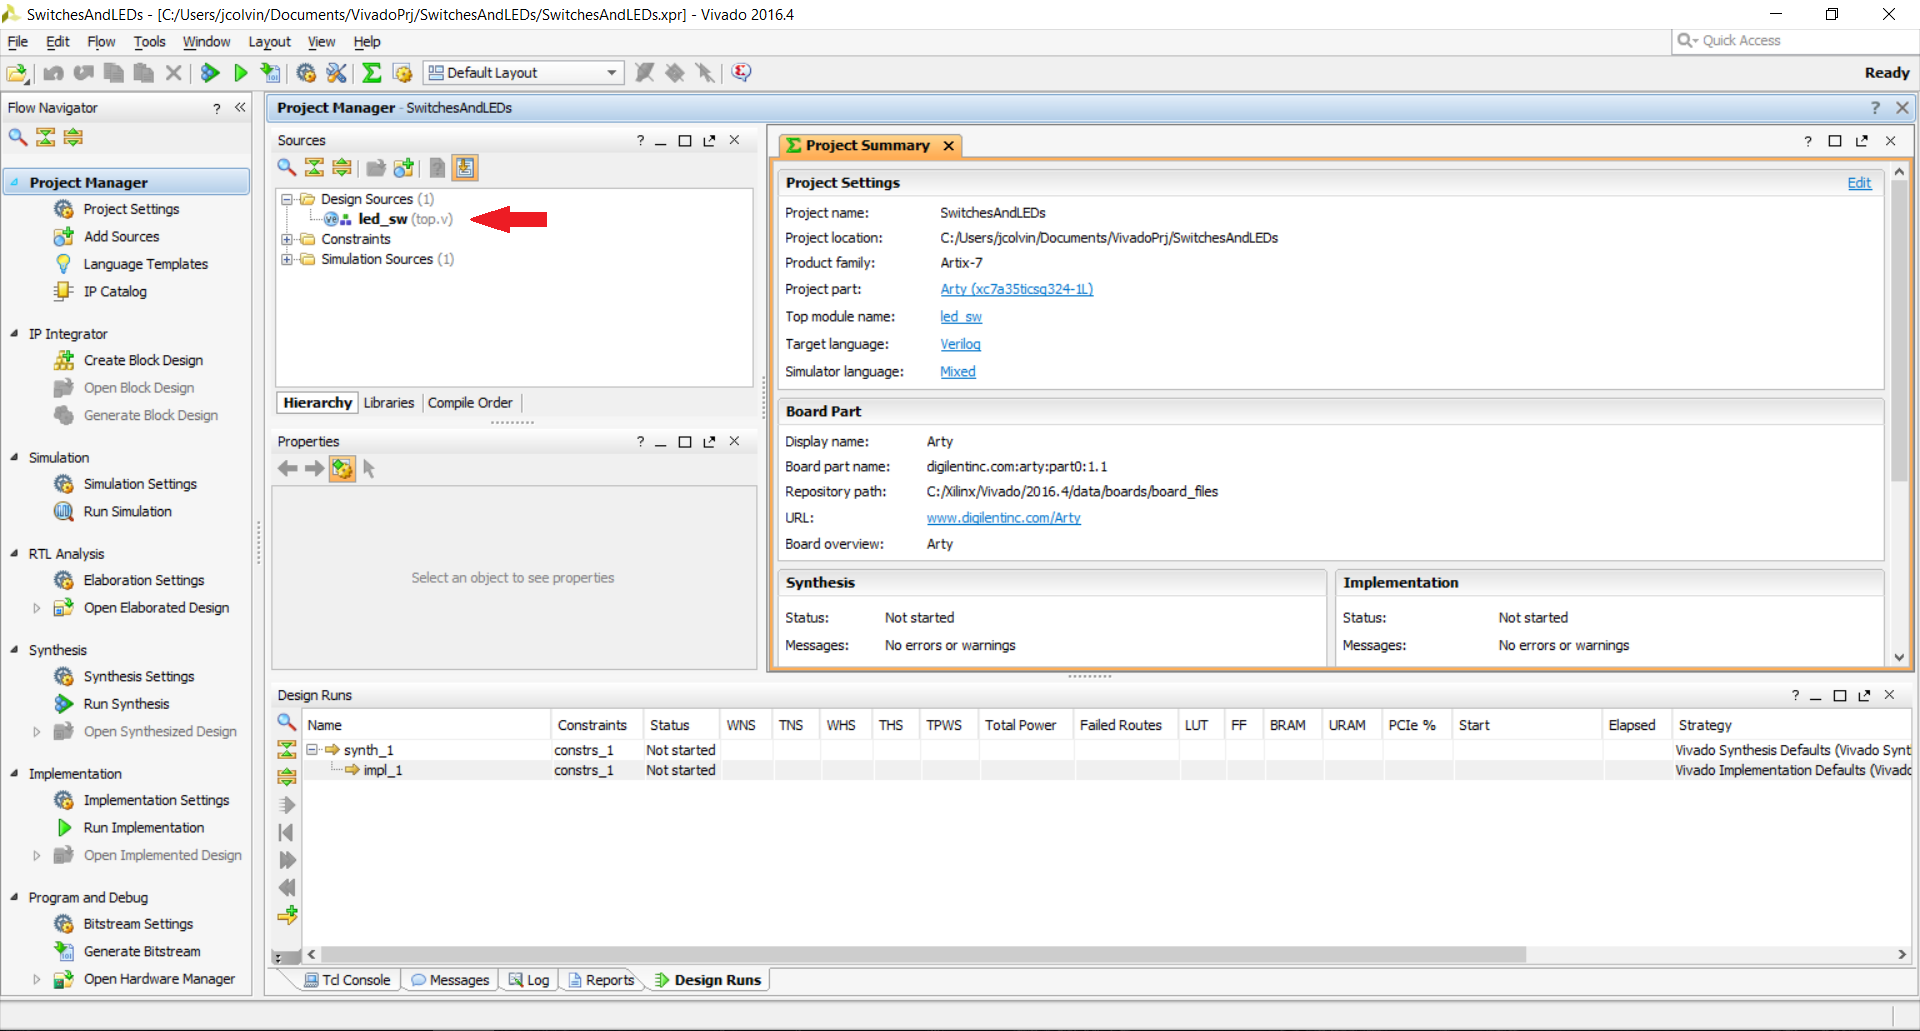Switch to Compile Order tab
The width and height of the screenshot is (1920, 1031).
[x=470, y=403]
